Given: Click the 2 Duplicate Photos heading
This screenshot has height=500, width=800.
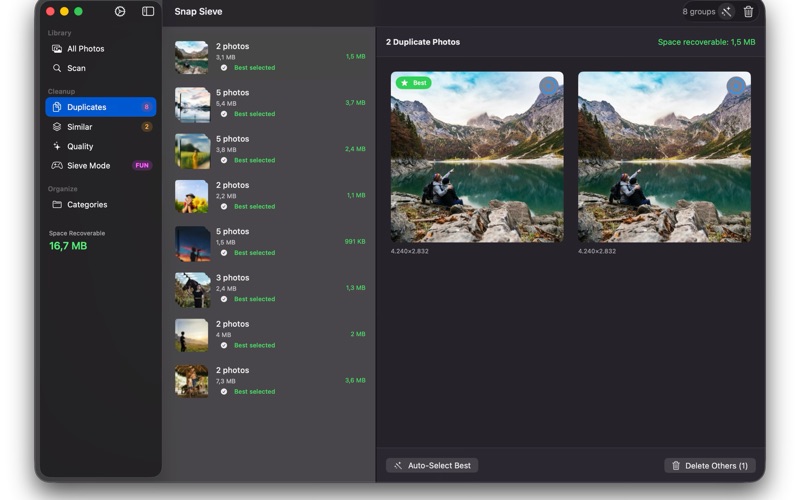Looking at the screenshot, I should pyautogui.click(x=422, y=42).
